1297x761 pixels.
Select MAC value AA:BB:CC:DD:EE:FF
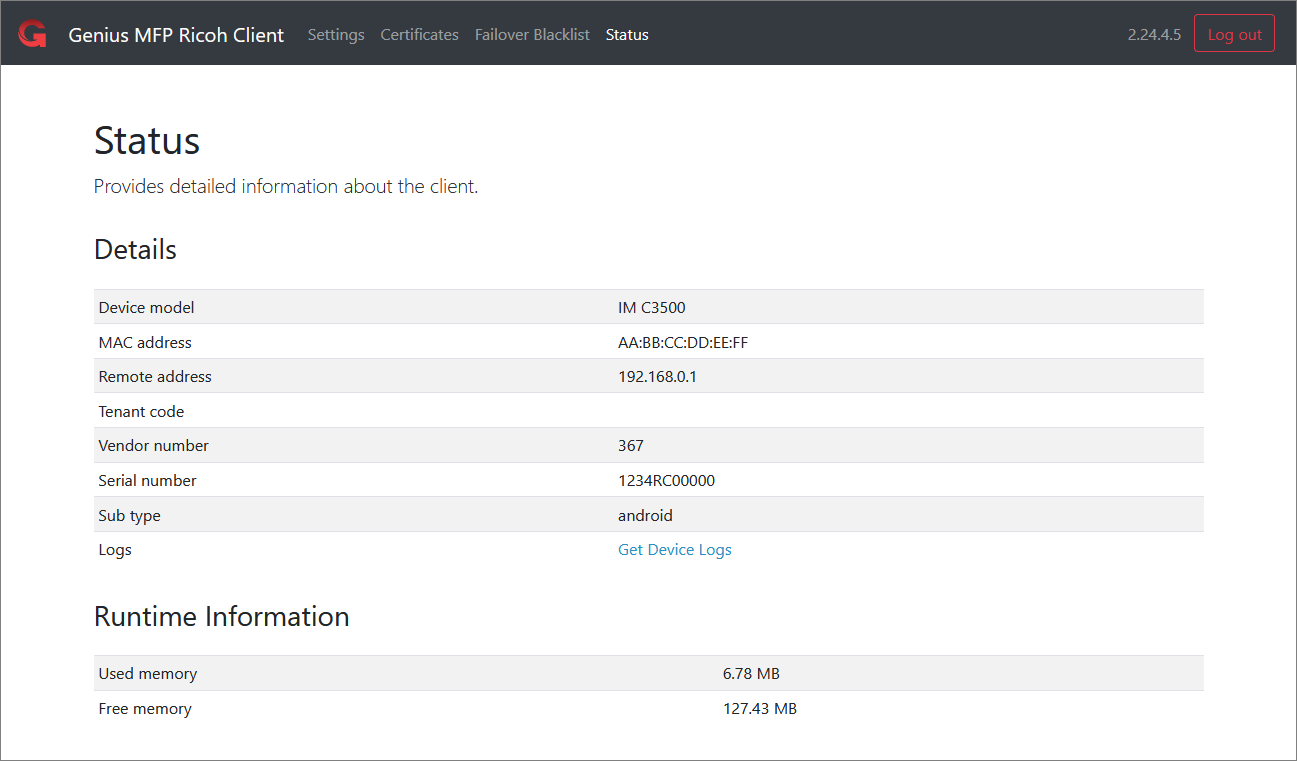(x=683, y=342)
